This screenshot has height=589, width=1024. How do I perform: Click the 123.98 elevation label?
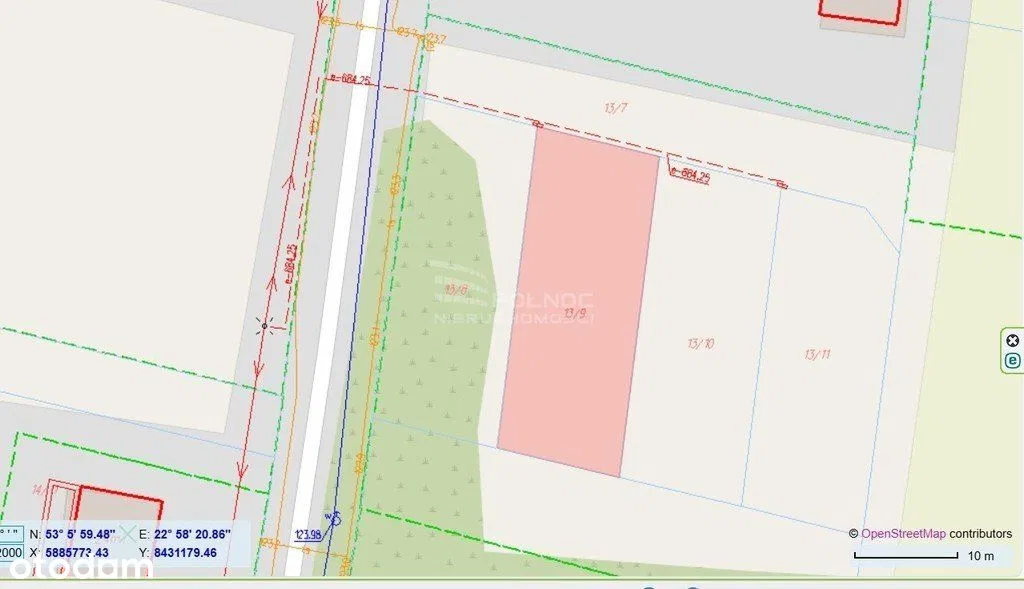click(x=308, y=535)
